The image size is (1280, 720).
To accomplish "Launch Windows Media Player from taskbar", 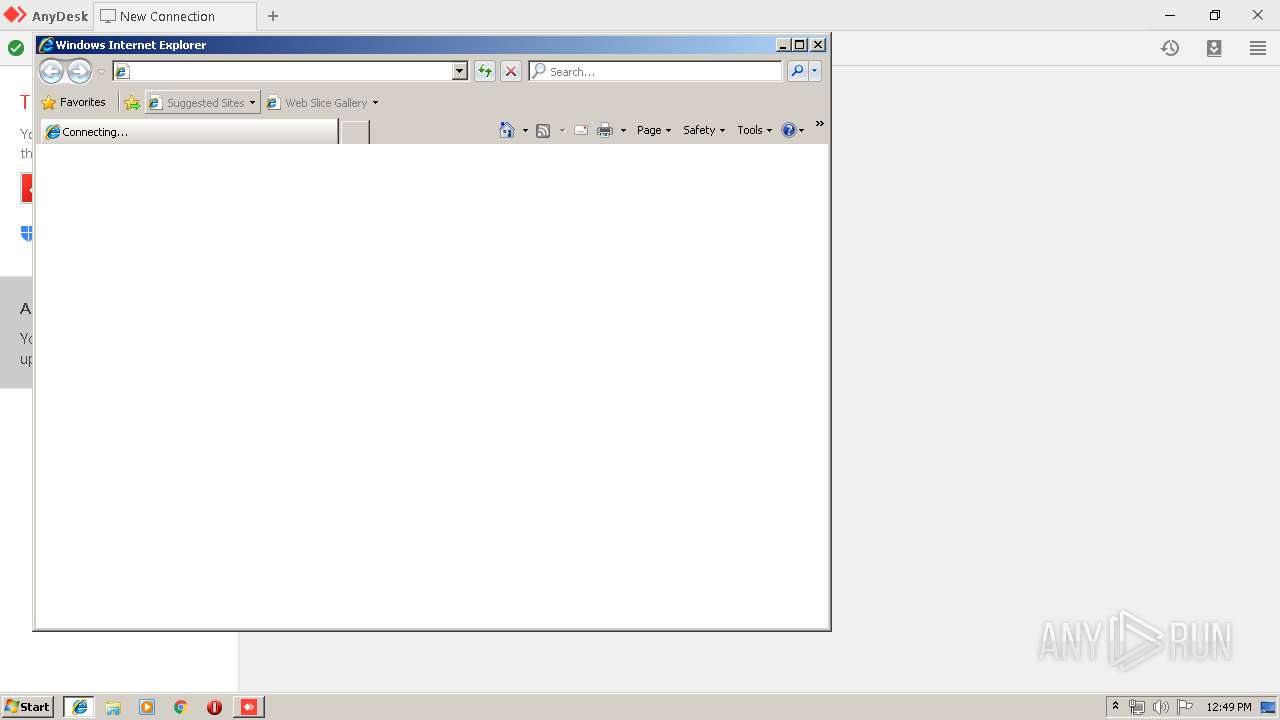I will 147,707.
